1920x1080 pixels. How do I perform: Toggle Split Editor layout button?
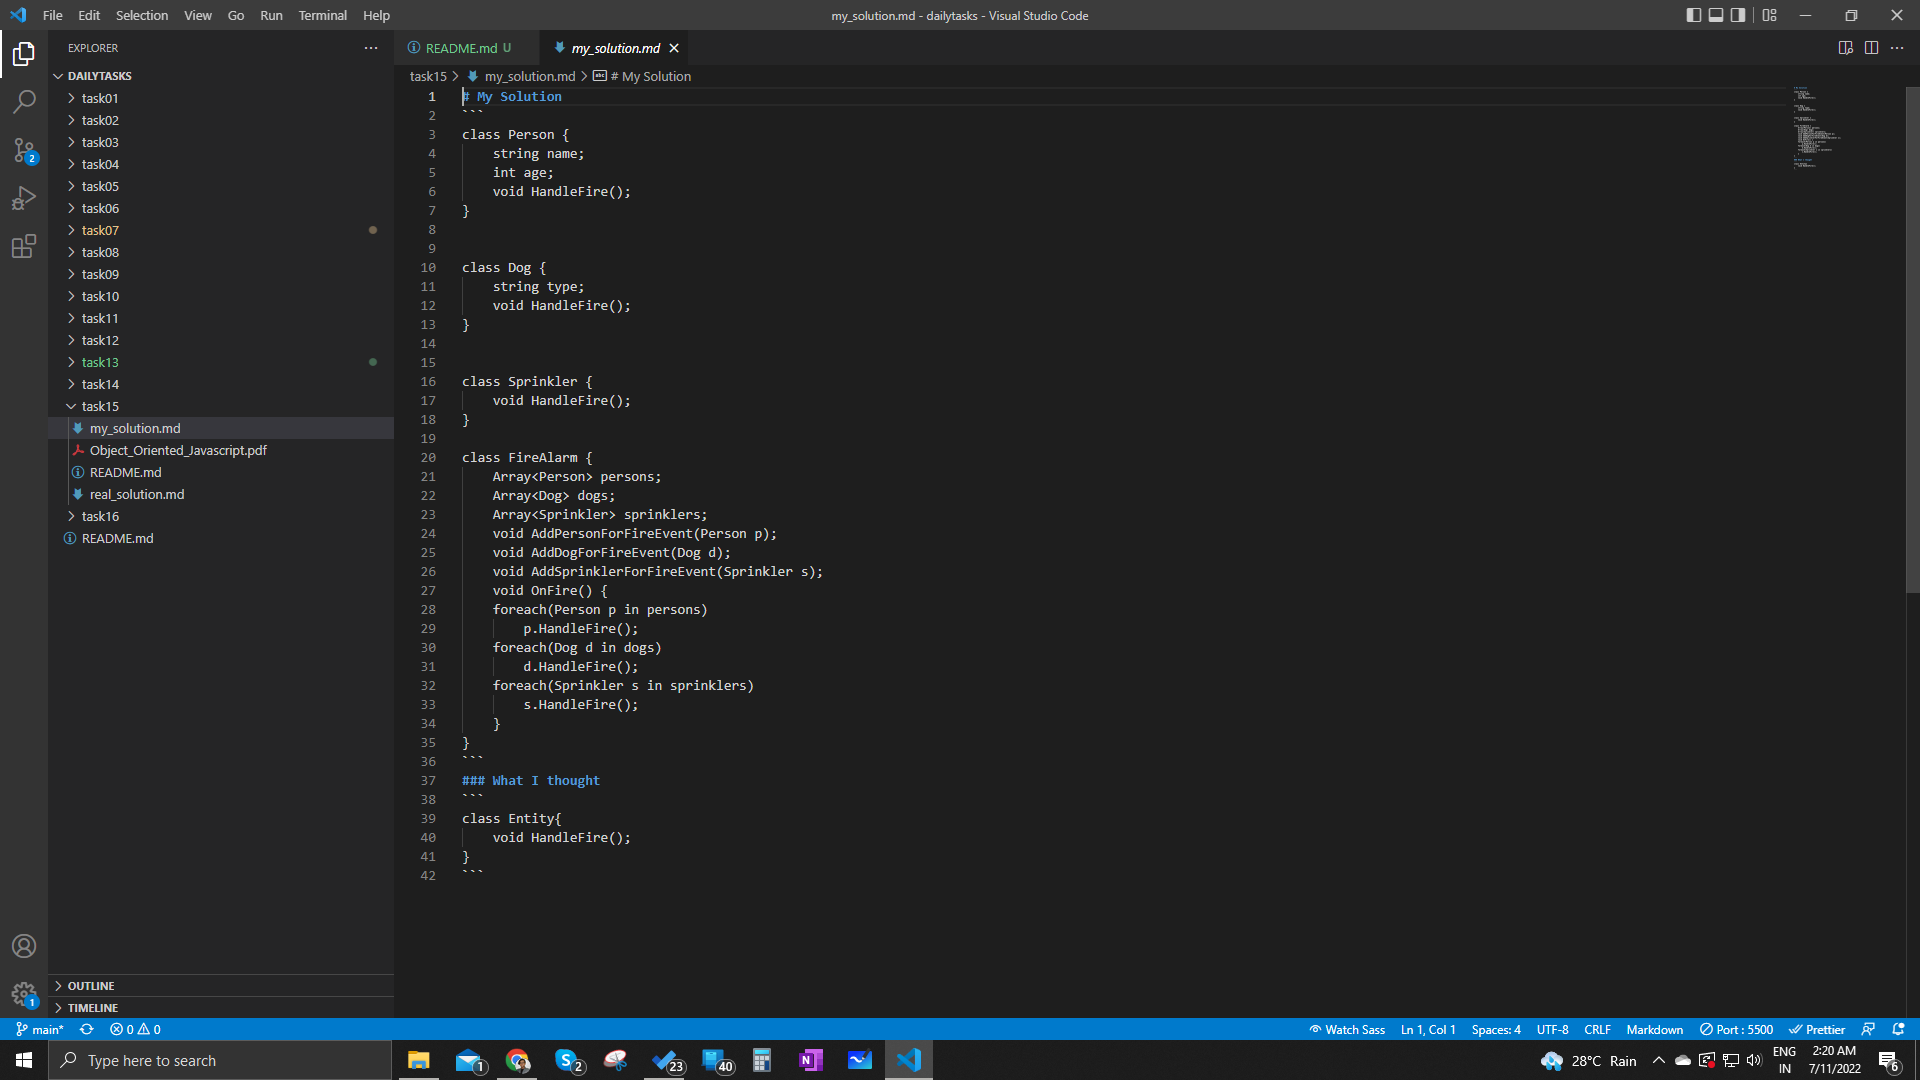point(1871,47)
